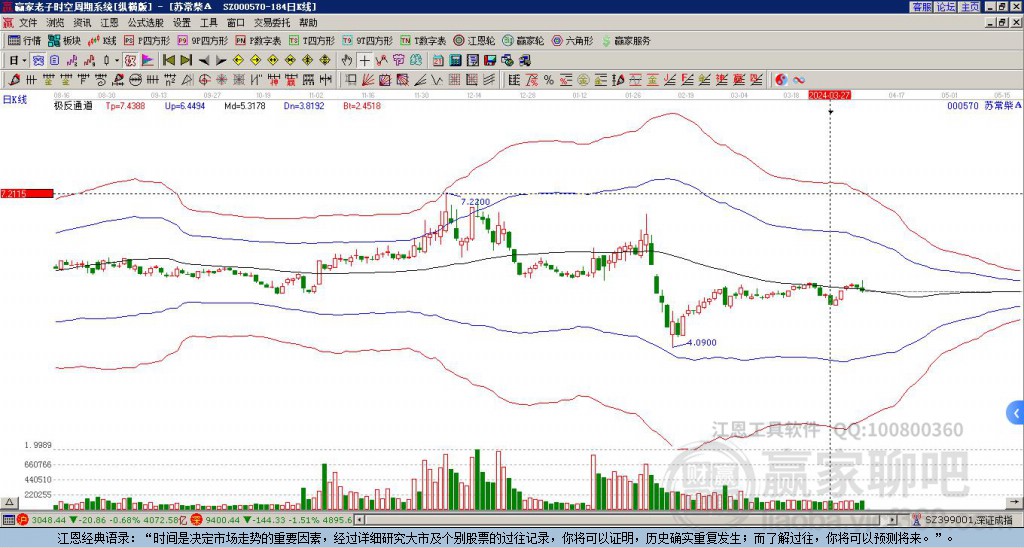Jump to first bar icon

tap(168, 61)
